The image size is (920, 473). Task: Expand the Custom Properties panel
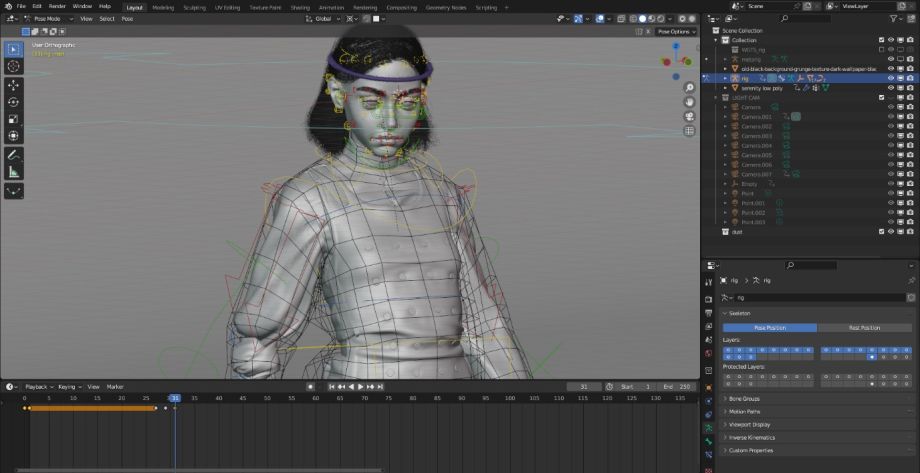click(x=816, y=450)
